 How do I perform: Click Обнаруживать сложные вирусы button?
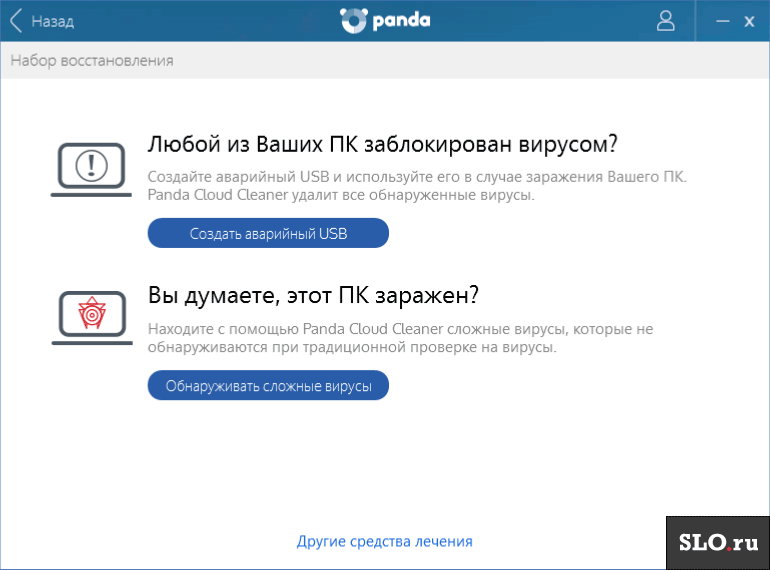268,385
